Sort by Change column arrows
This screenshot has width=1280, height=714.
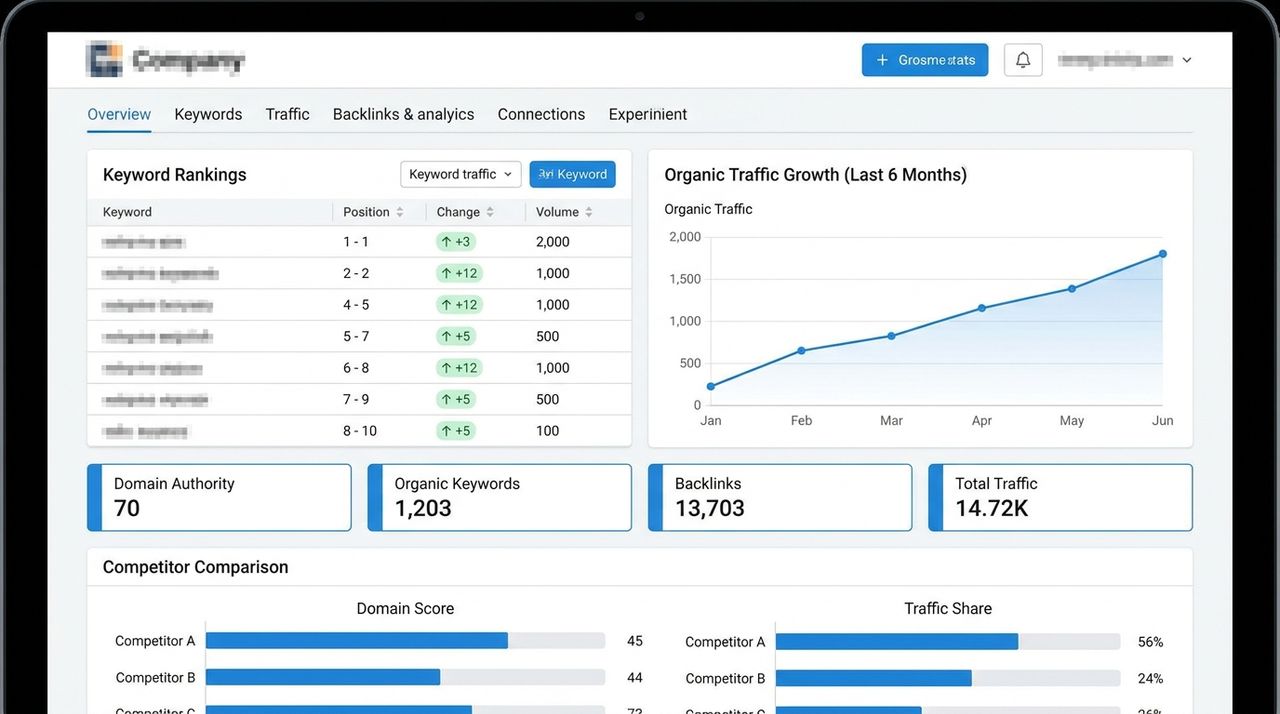point(490,212)
